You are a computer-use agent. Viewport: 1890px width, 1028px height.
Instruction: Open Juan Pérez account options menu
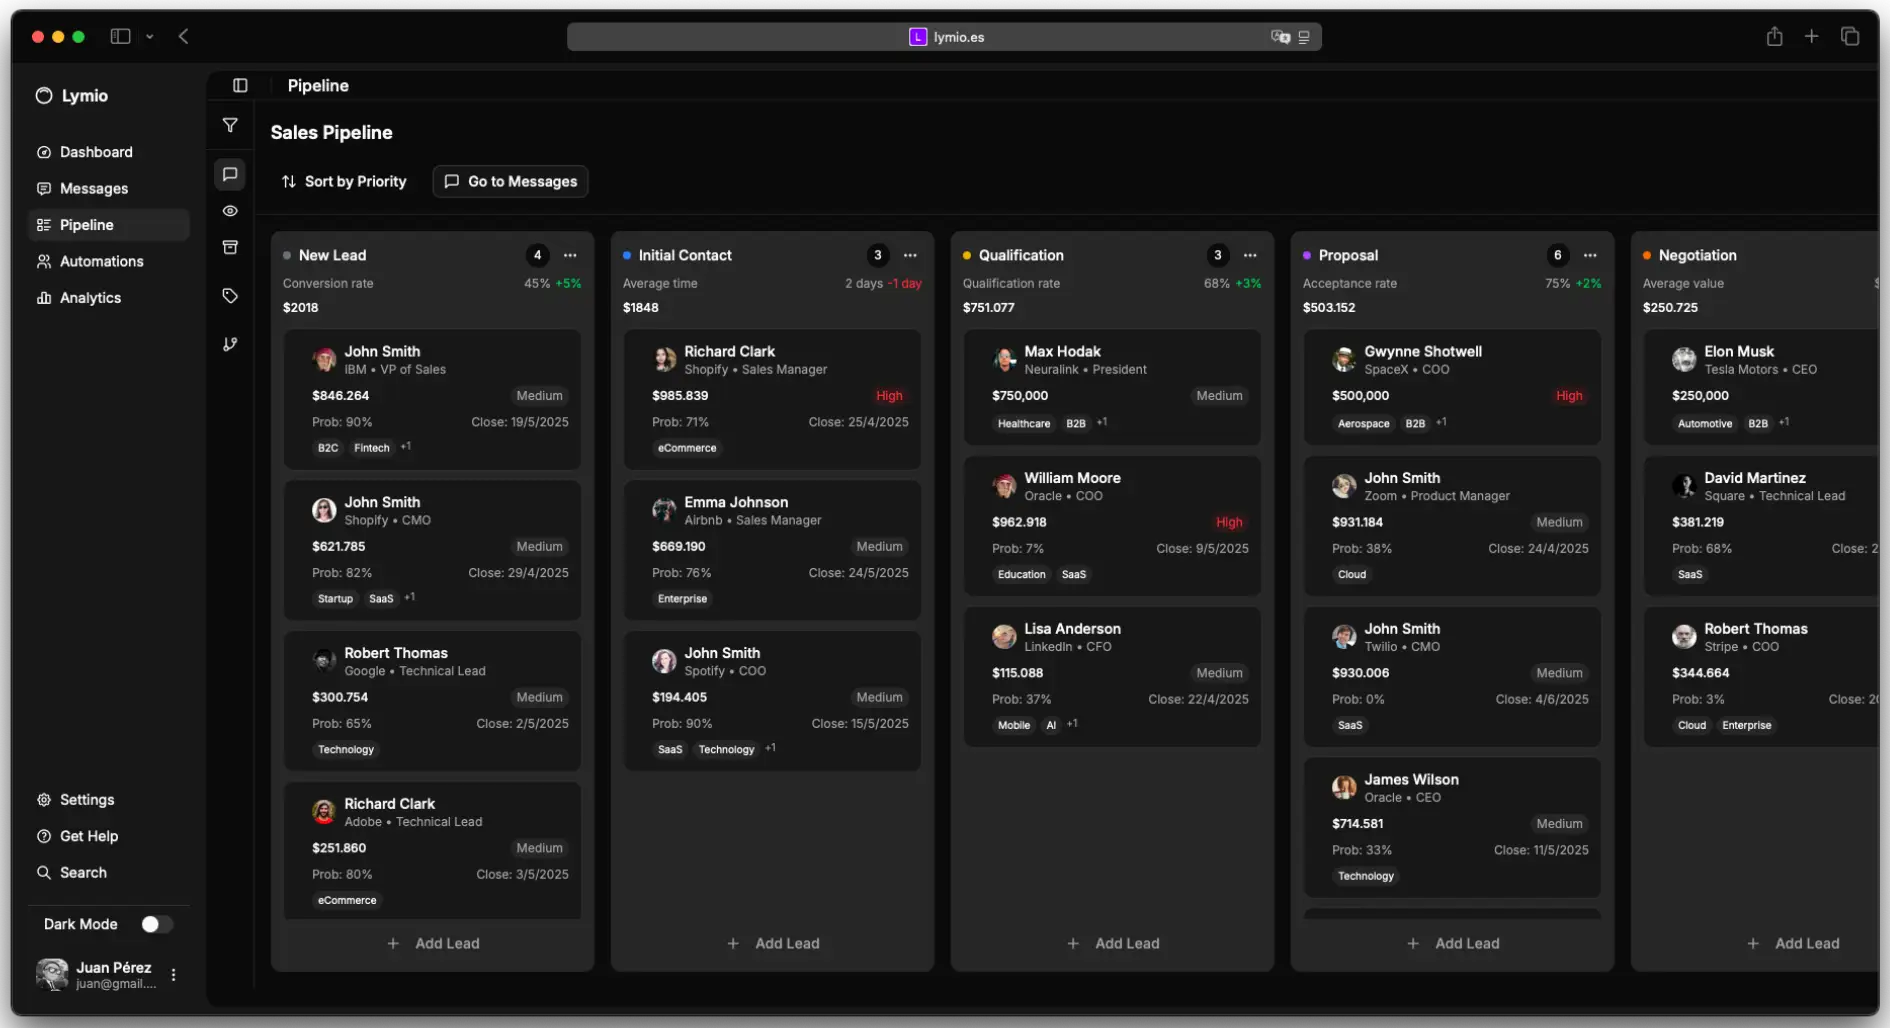pyautogui.click(x=174, y=975)
